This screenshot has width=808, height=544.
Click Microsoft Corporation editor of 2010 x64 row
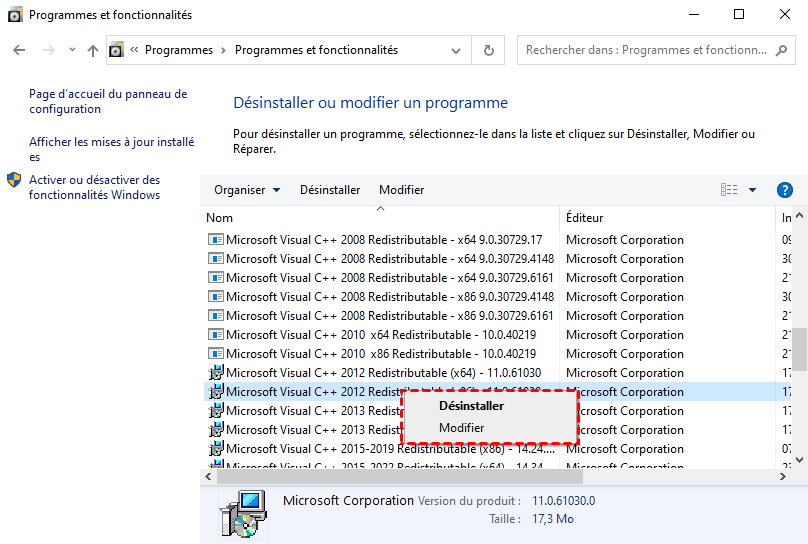625,335
